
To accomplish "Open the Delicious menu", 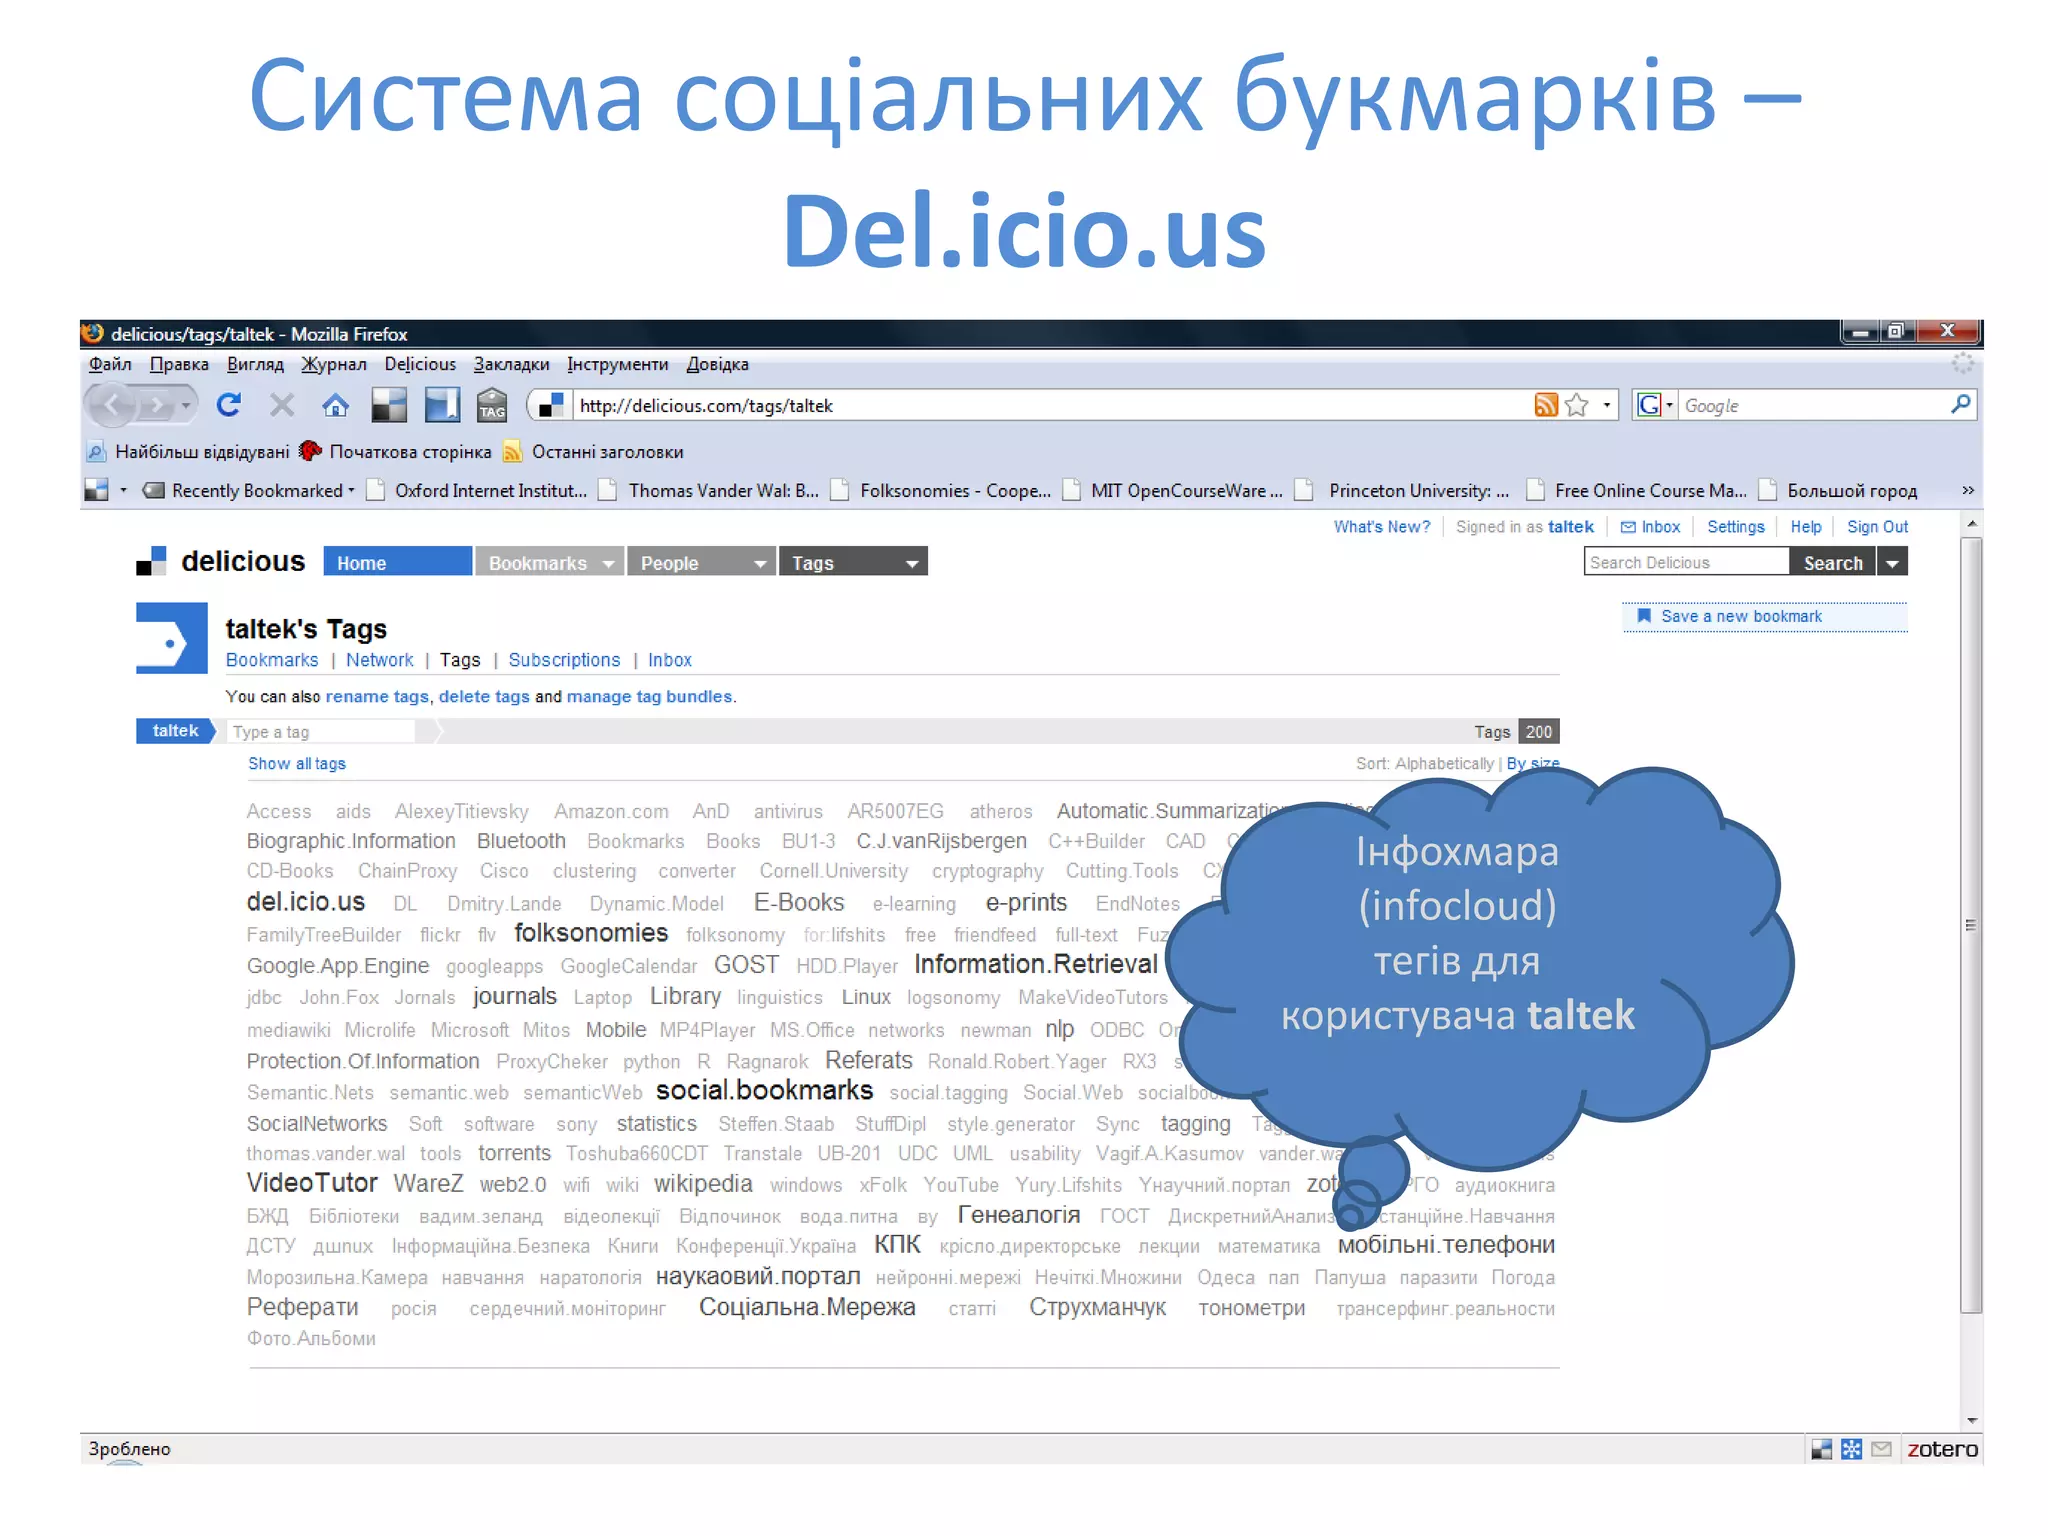I will [420, 364].
